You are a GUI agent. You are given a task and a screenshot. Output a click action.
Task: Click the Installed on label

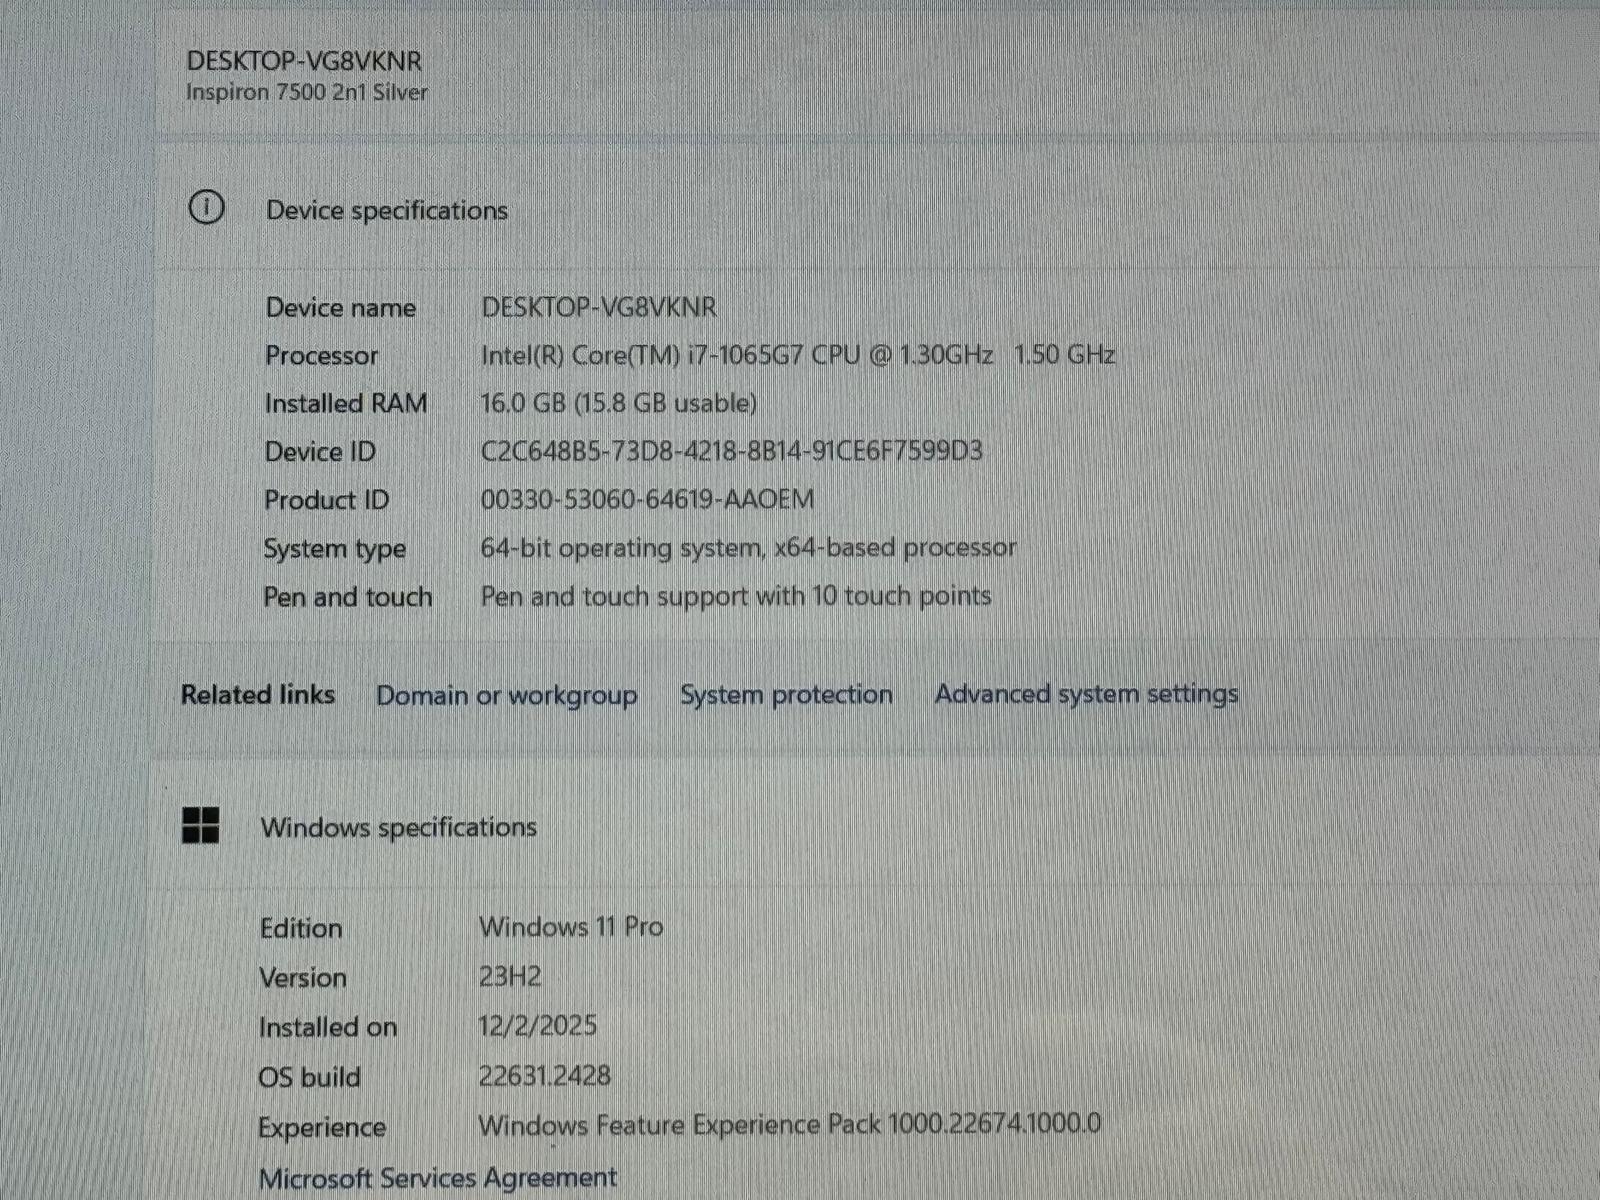[328, 1027]
